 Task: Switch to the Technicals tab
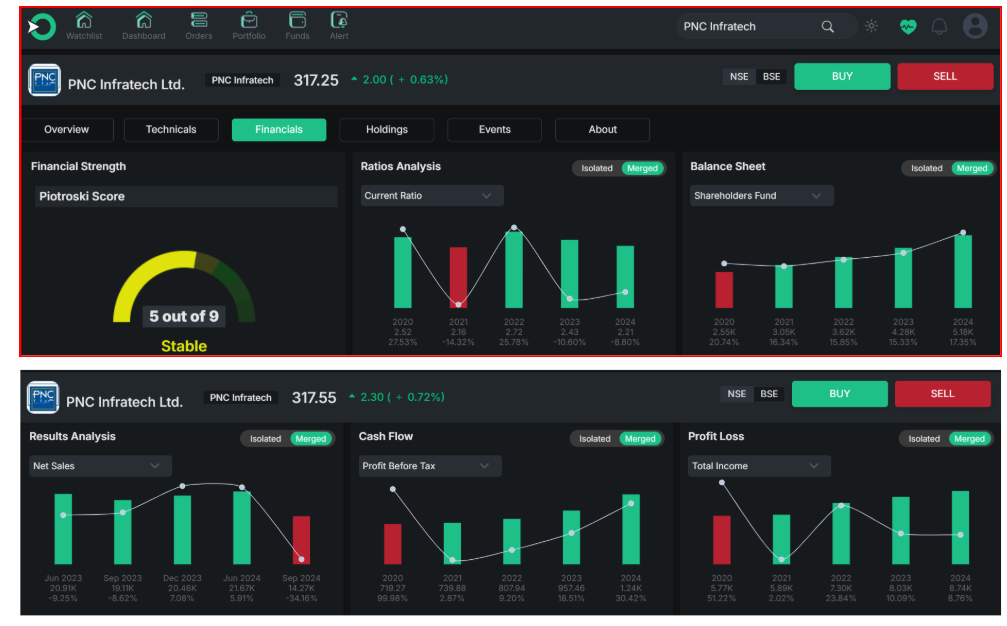171,130
